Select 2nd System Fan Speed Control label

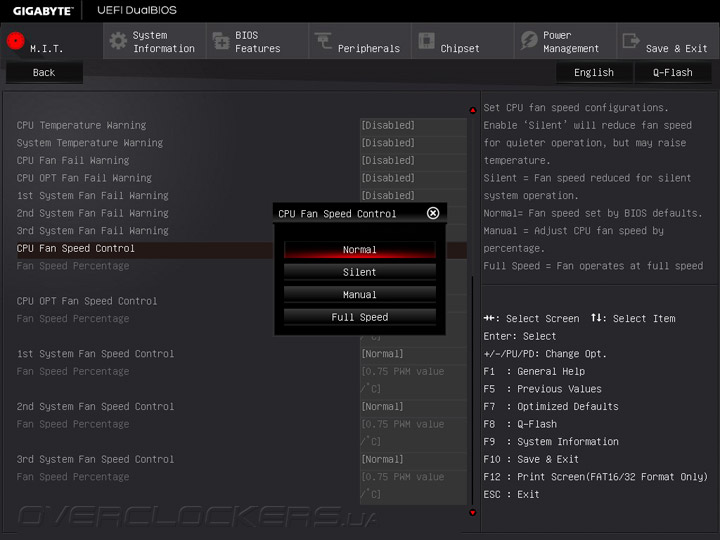(x=96, y=407)
